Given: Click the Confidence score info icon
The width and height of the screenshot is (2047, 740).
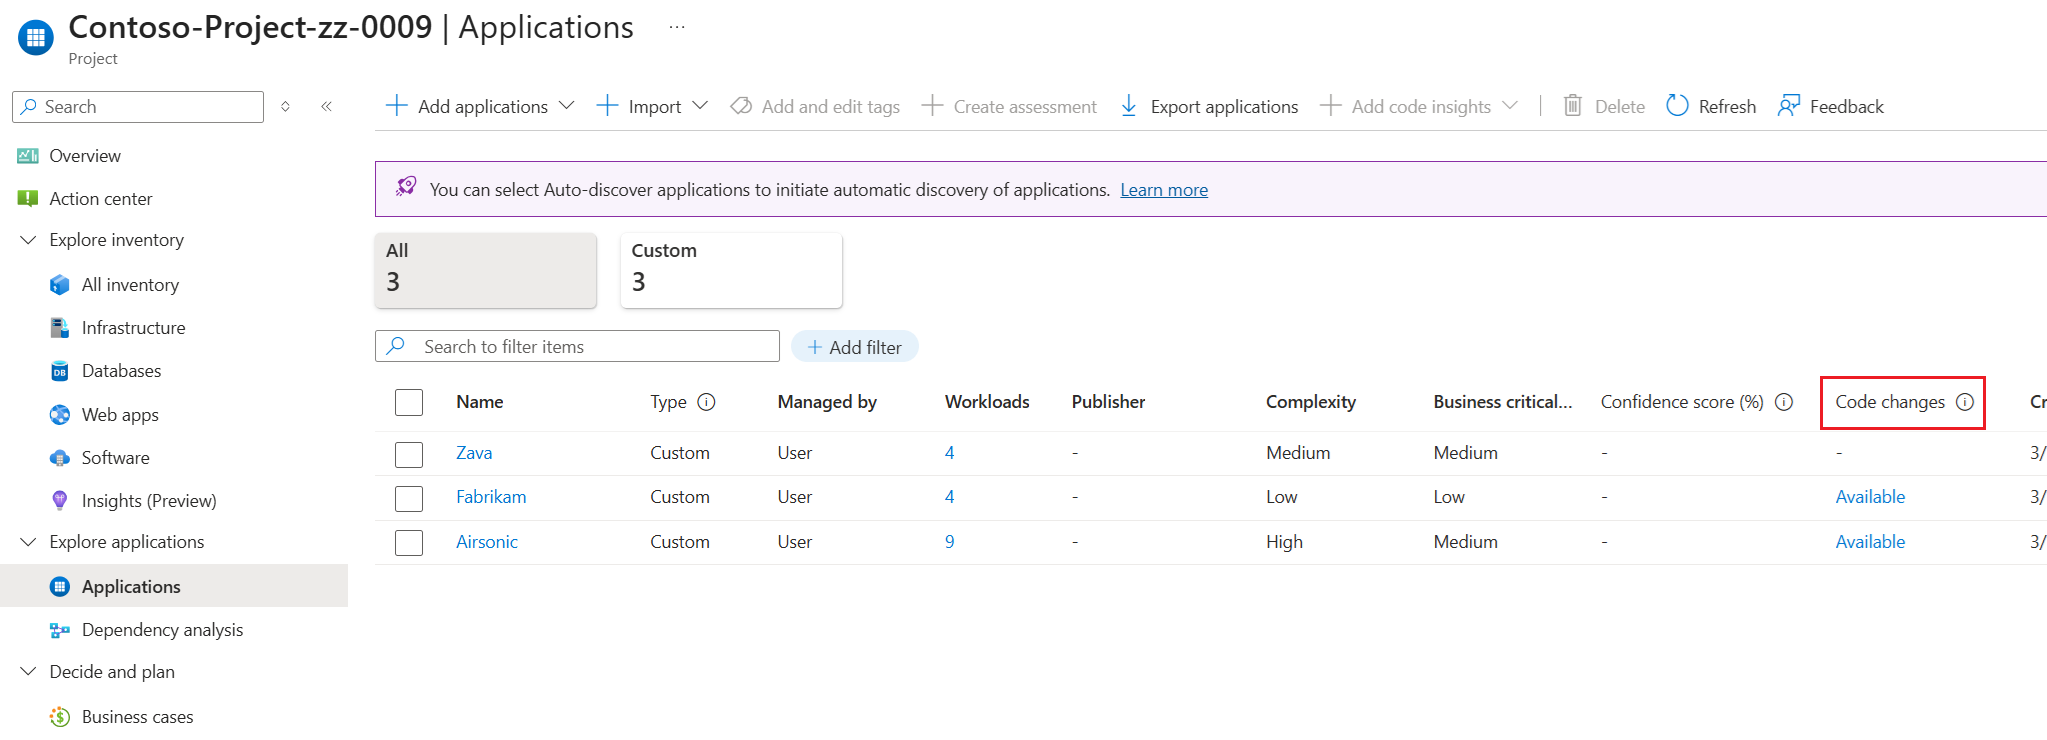Looking at the screenshot, I should [1784, 402].
